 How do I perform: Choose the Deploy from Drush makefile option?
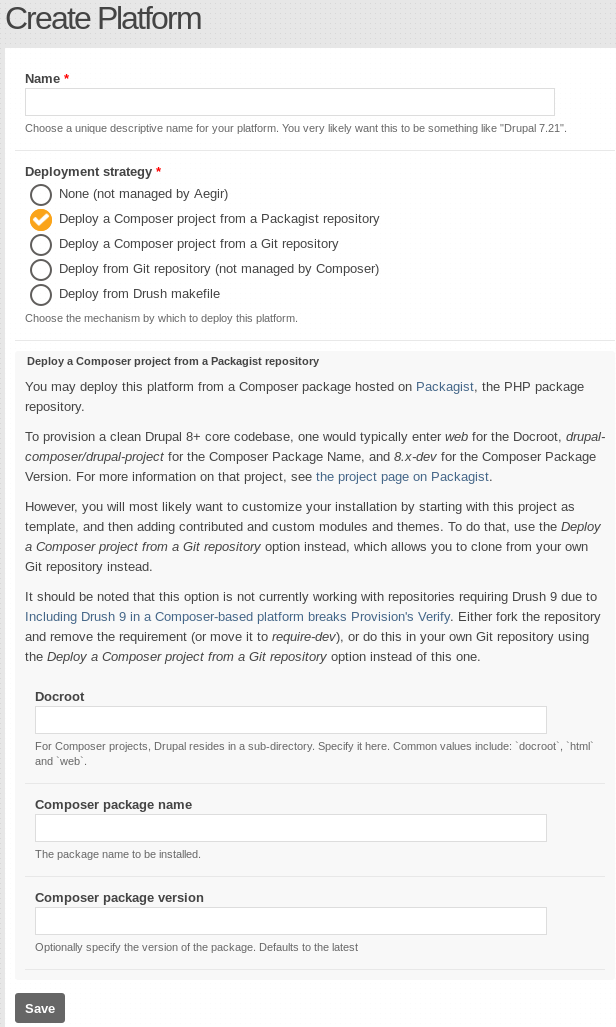(x=41, y=294)
